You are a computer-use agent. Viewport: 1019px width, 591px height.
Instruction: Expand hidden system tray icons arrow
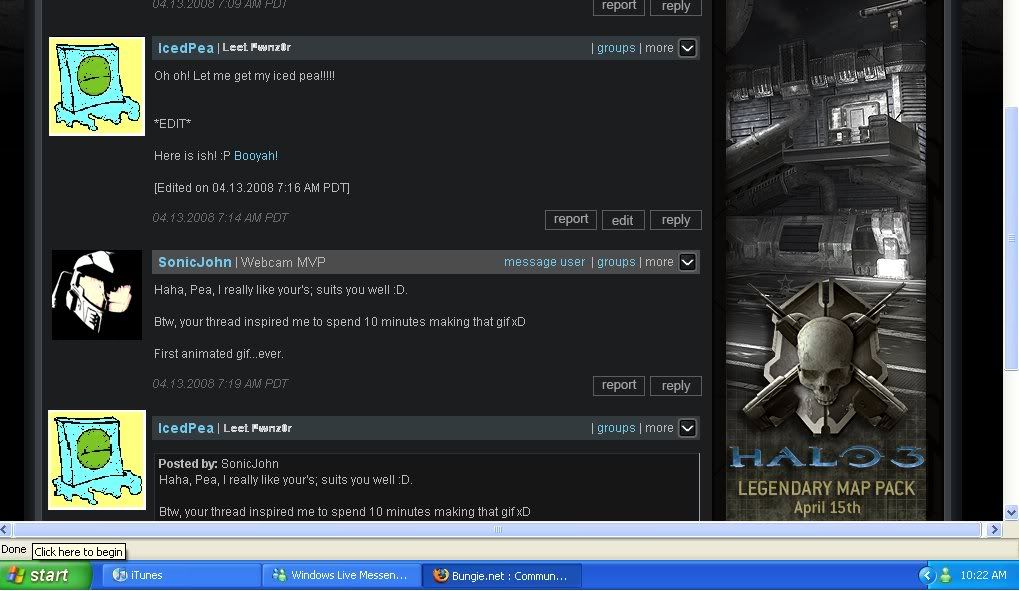point(926,575)
